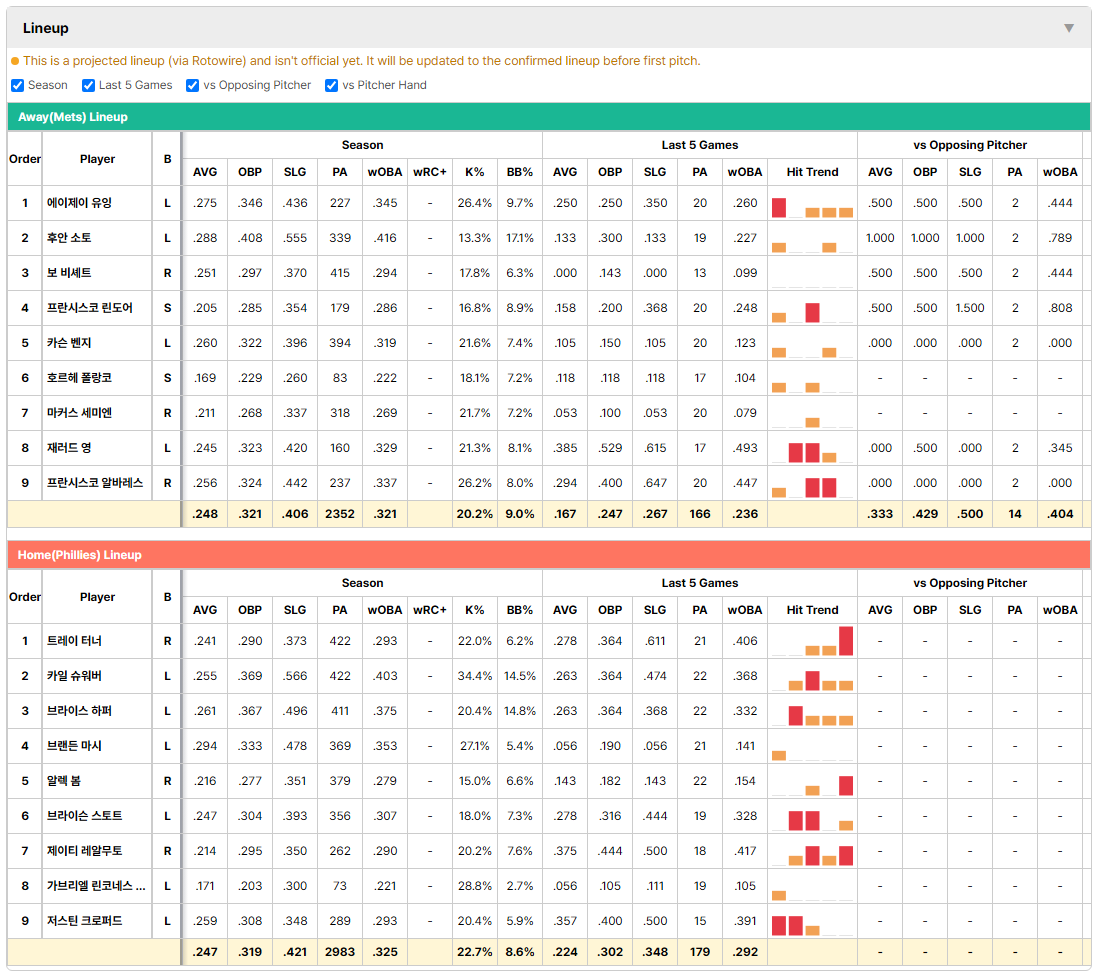Click 프란시스코 린도어 player name

click(x=90, y=308)
